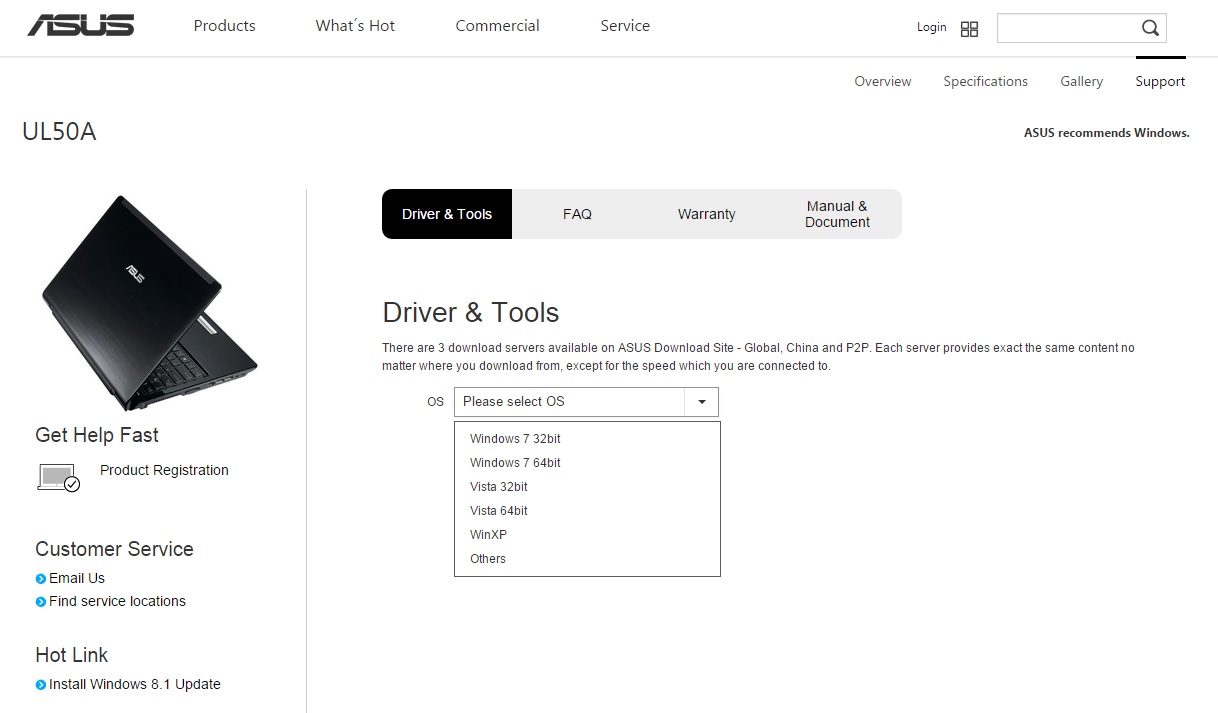This screenshot has width=1218, height=713.
Task: Open the Service menu
Action: (x=625, y=26)
